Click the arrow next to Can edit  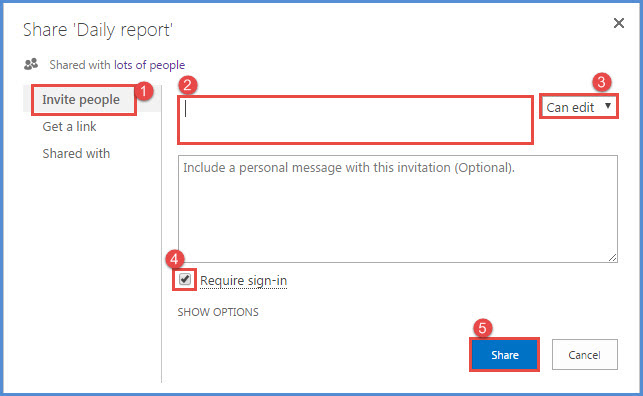tap(608, 106)
